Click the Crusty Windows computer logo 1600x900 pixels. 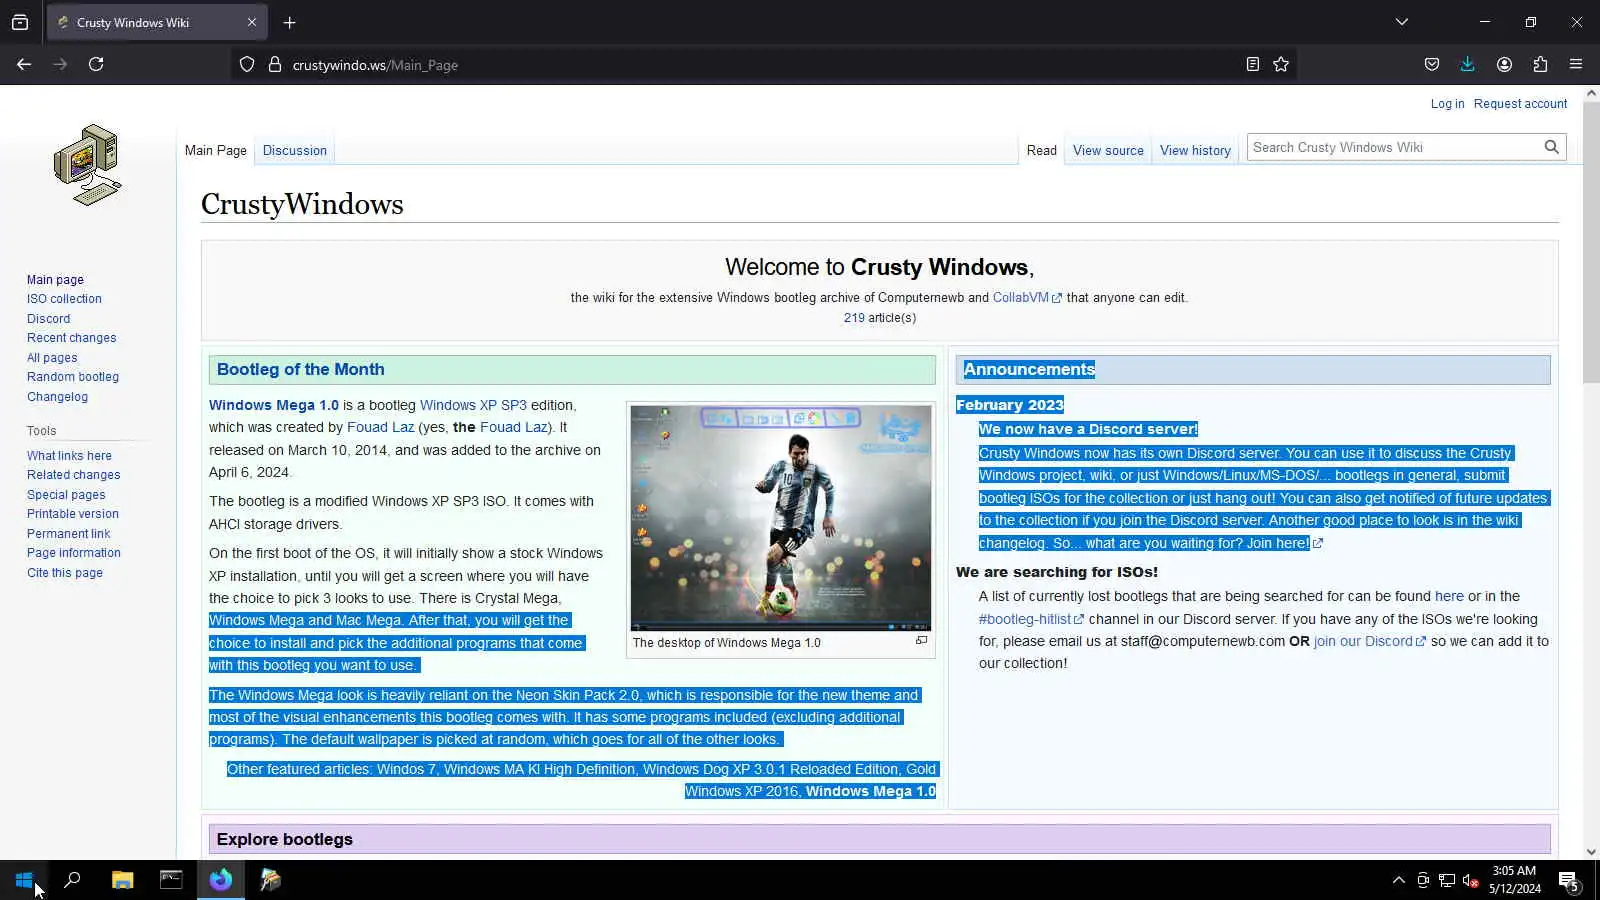(x=88, y=165)
